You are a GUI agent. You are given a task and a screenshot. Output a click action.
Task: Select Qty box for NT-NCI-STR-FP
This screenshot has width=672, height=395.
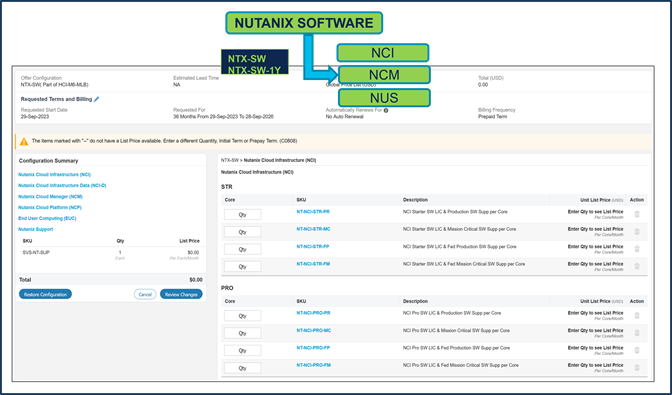click(x=243, y=249)
